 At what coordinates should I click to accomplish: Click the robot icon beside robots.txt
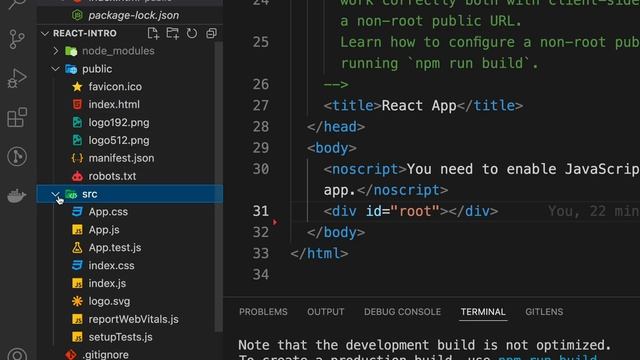[77, 176]
